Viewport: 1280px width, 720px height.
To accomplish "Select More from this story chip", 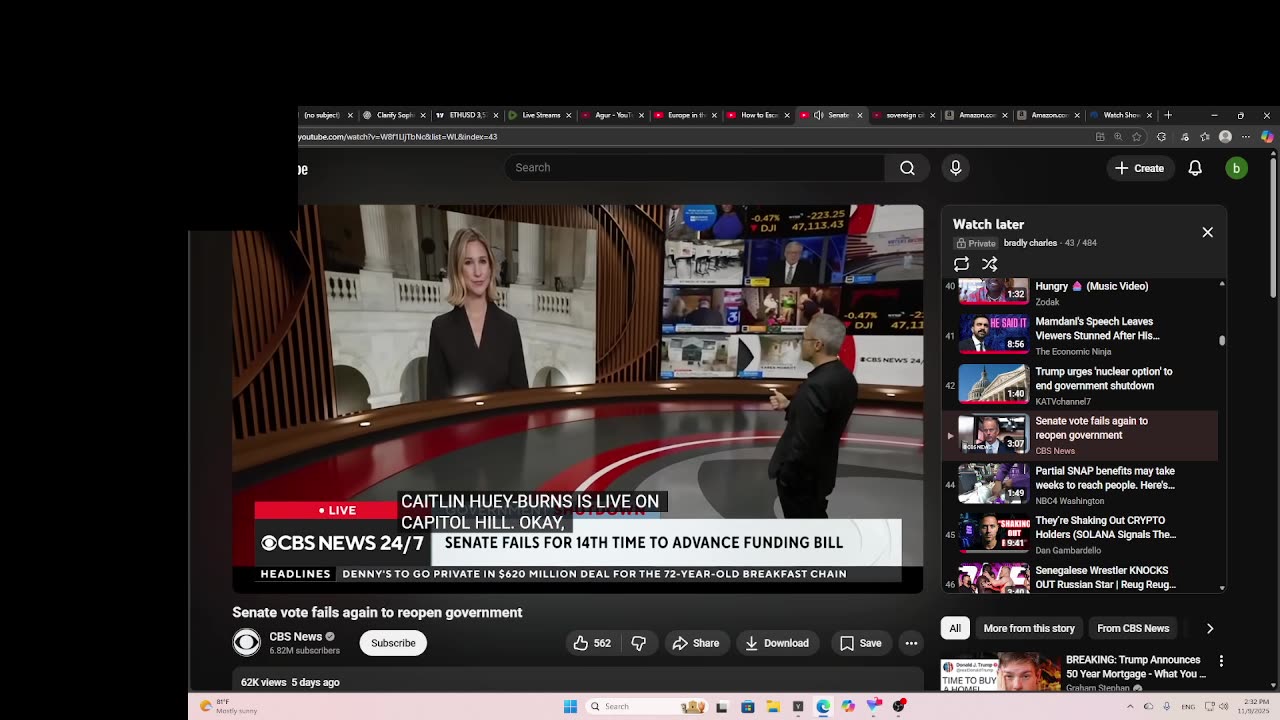I will point(1028,628).
